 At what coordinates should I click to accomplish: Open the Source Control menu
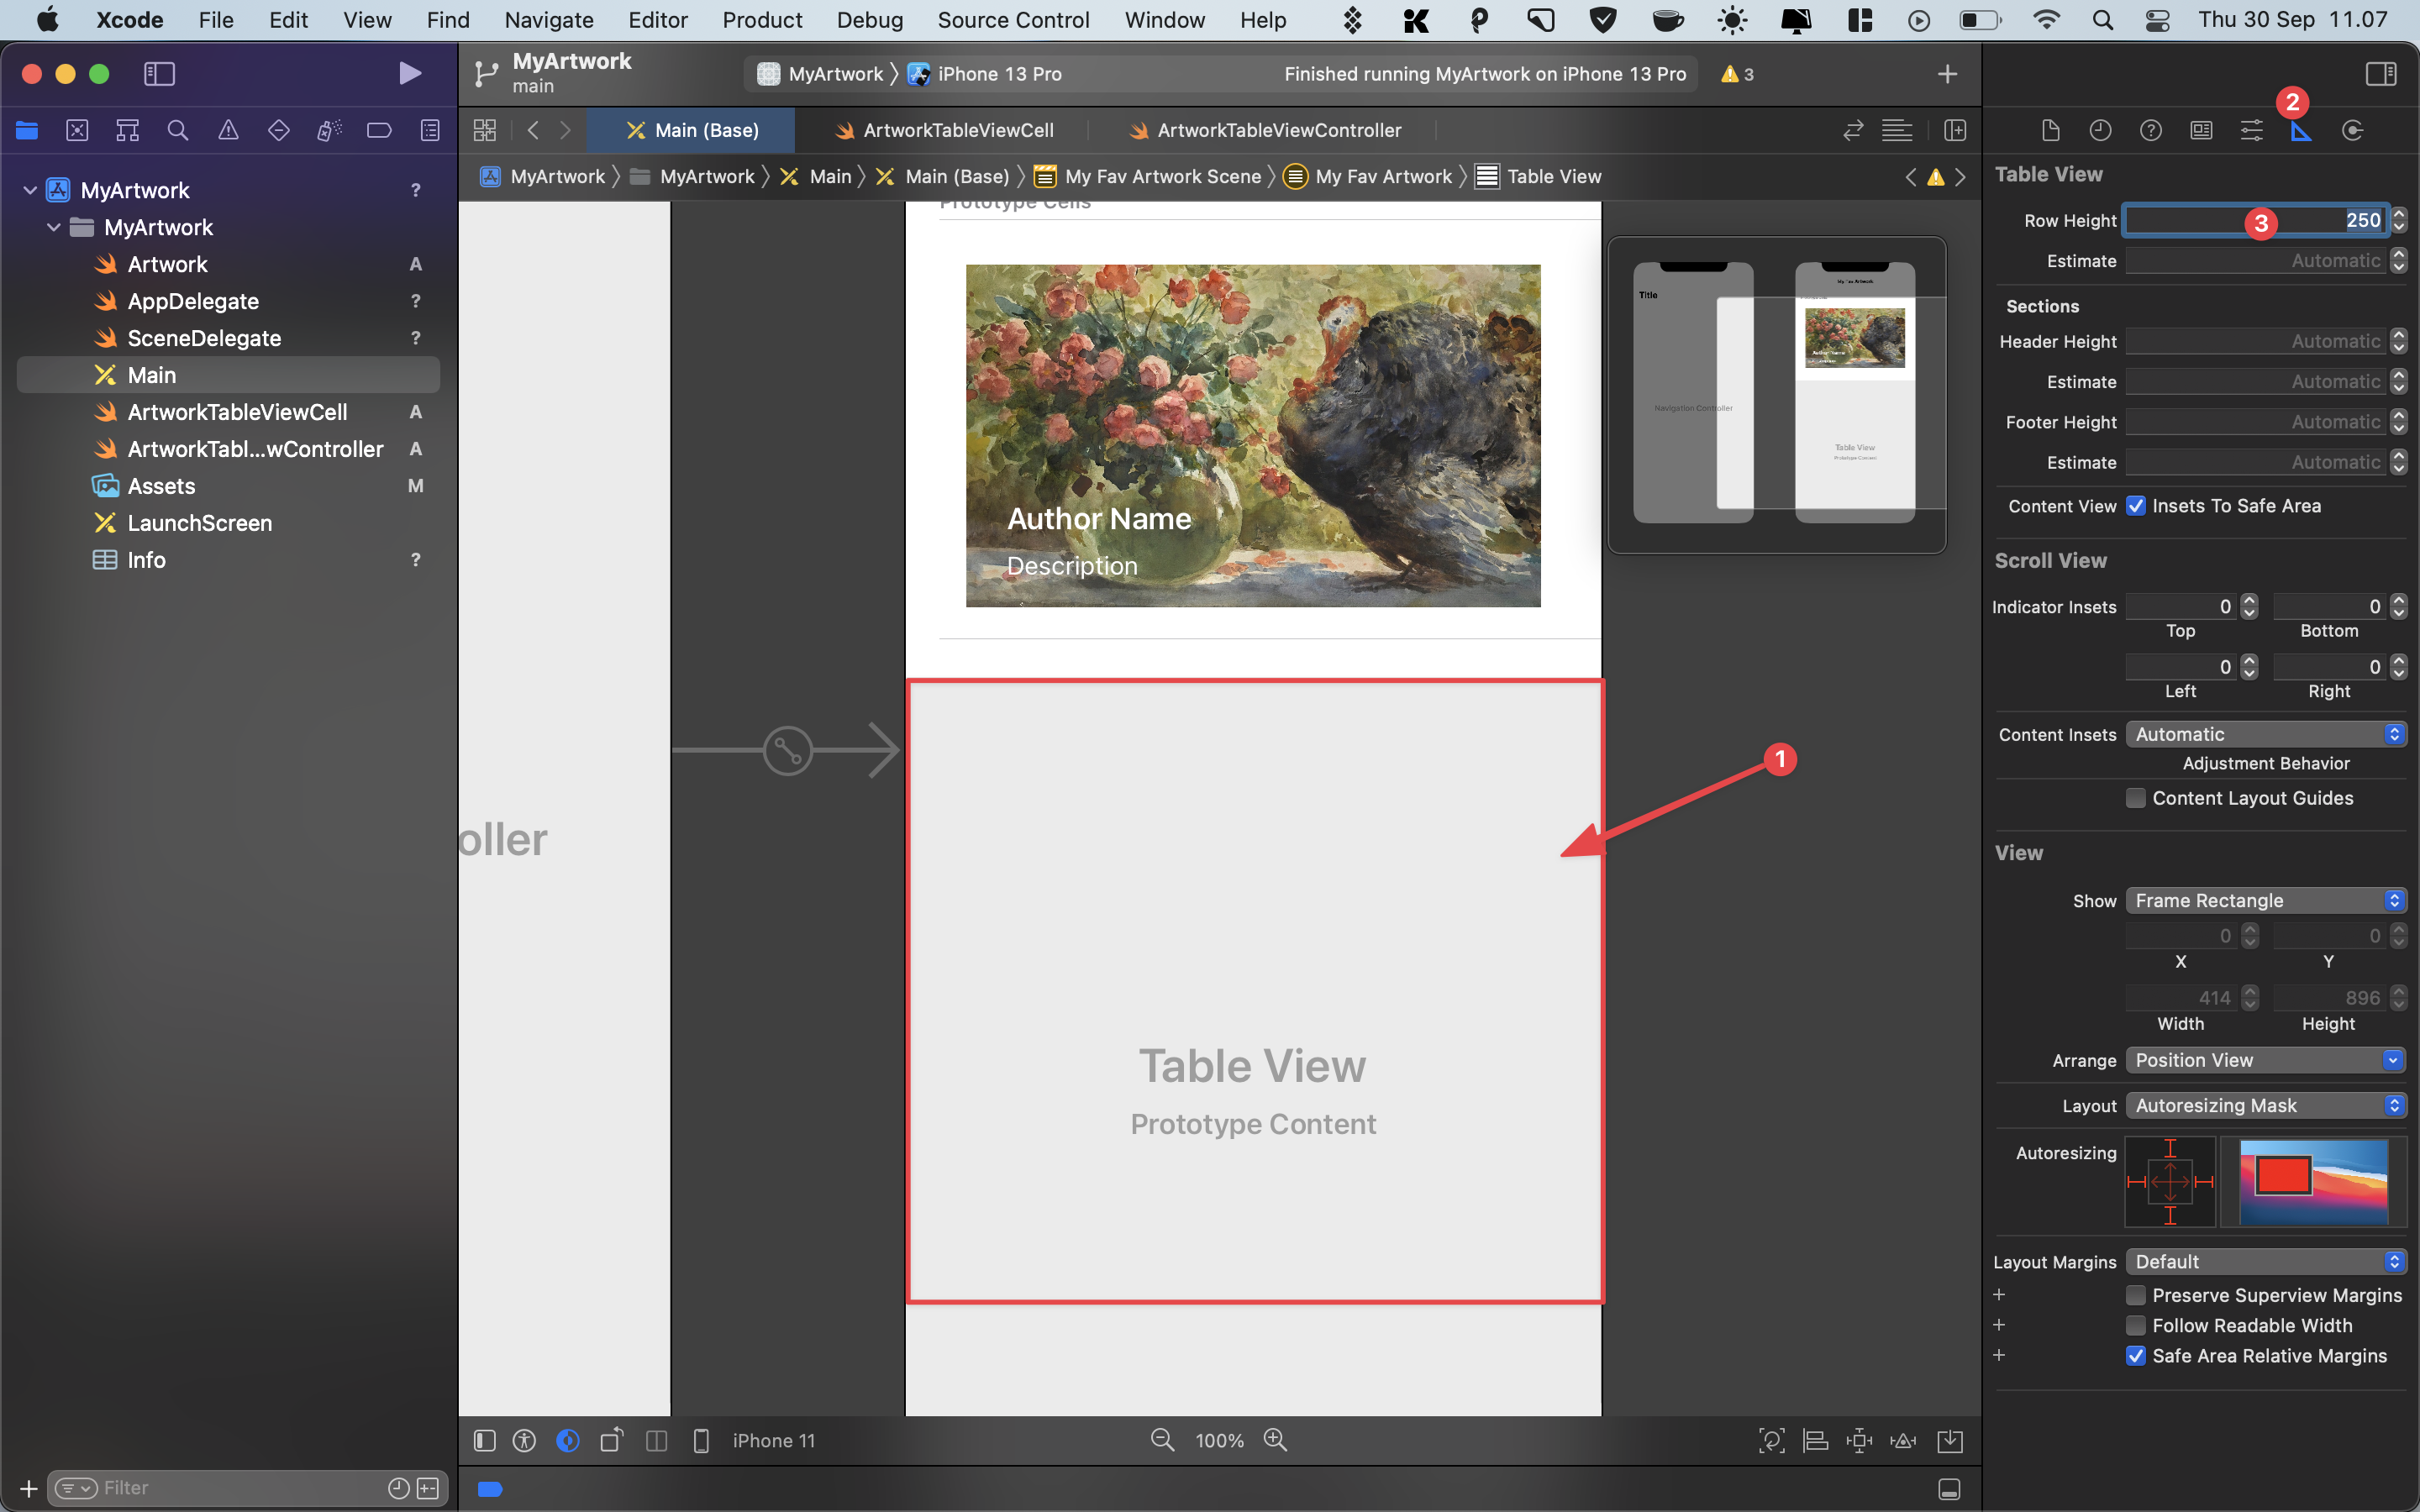(x=1013, y=20)
